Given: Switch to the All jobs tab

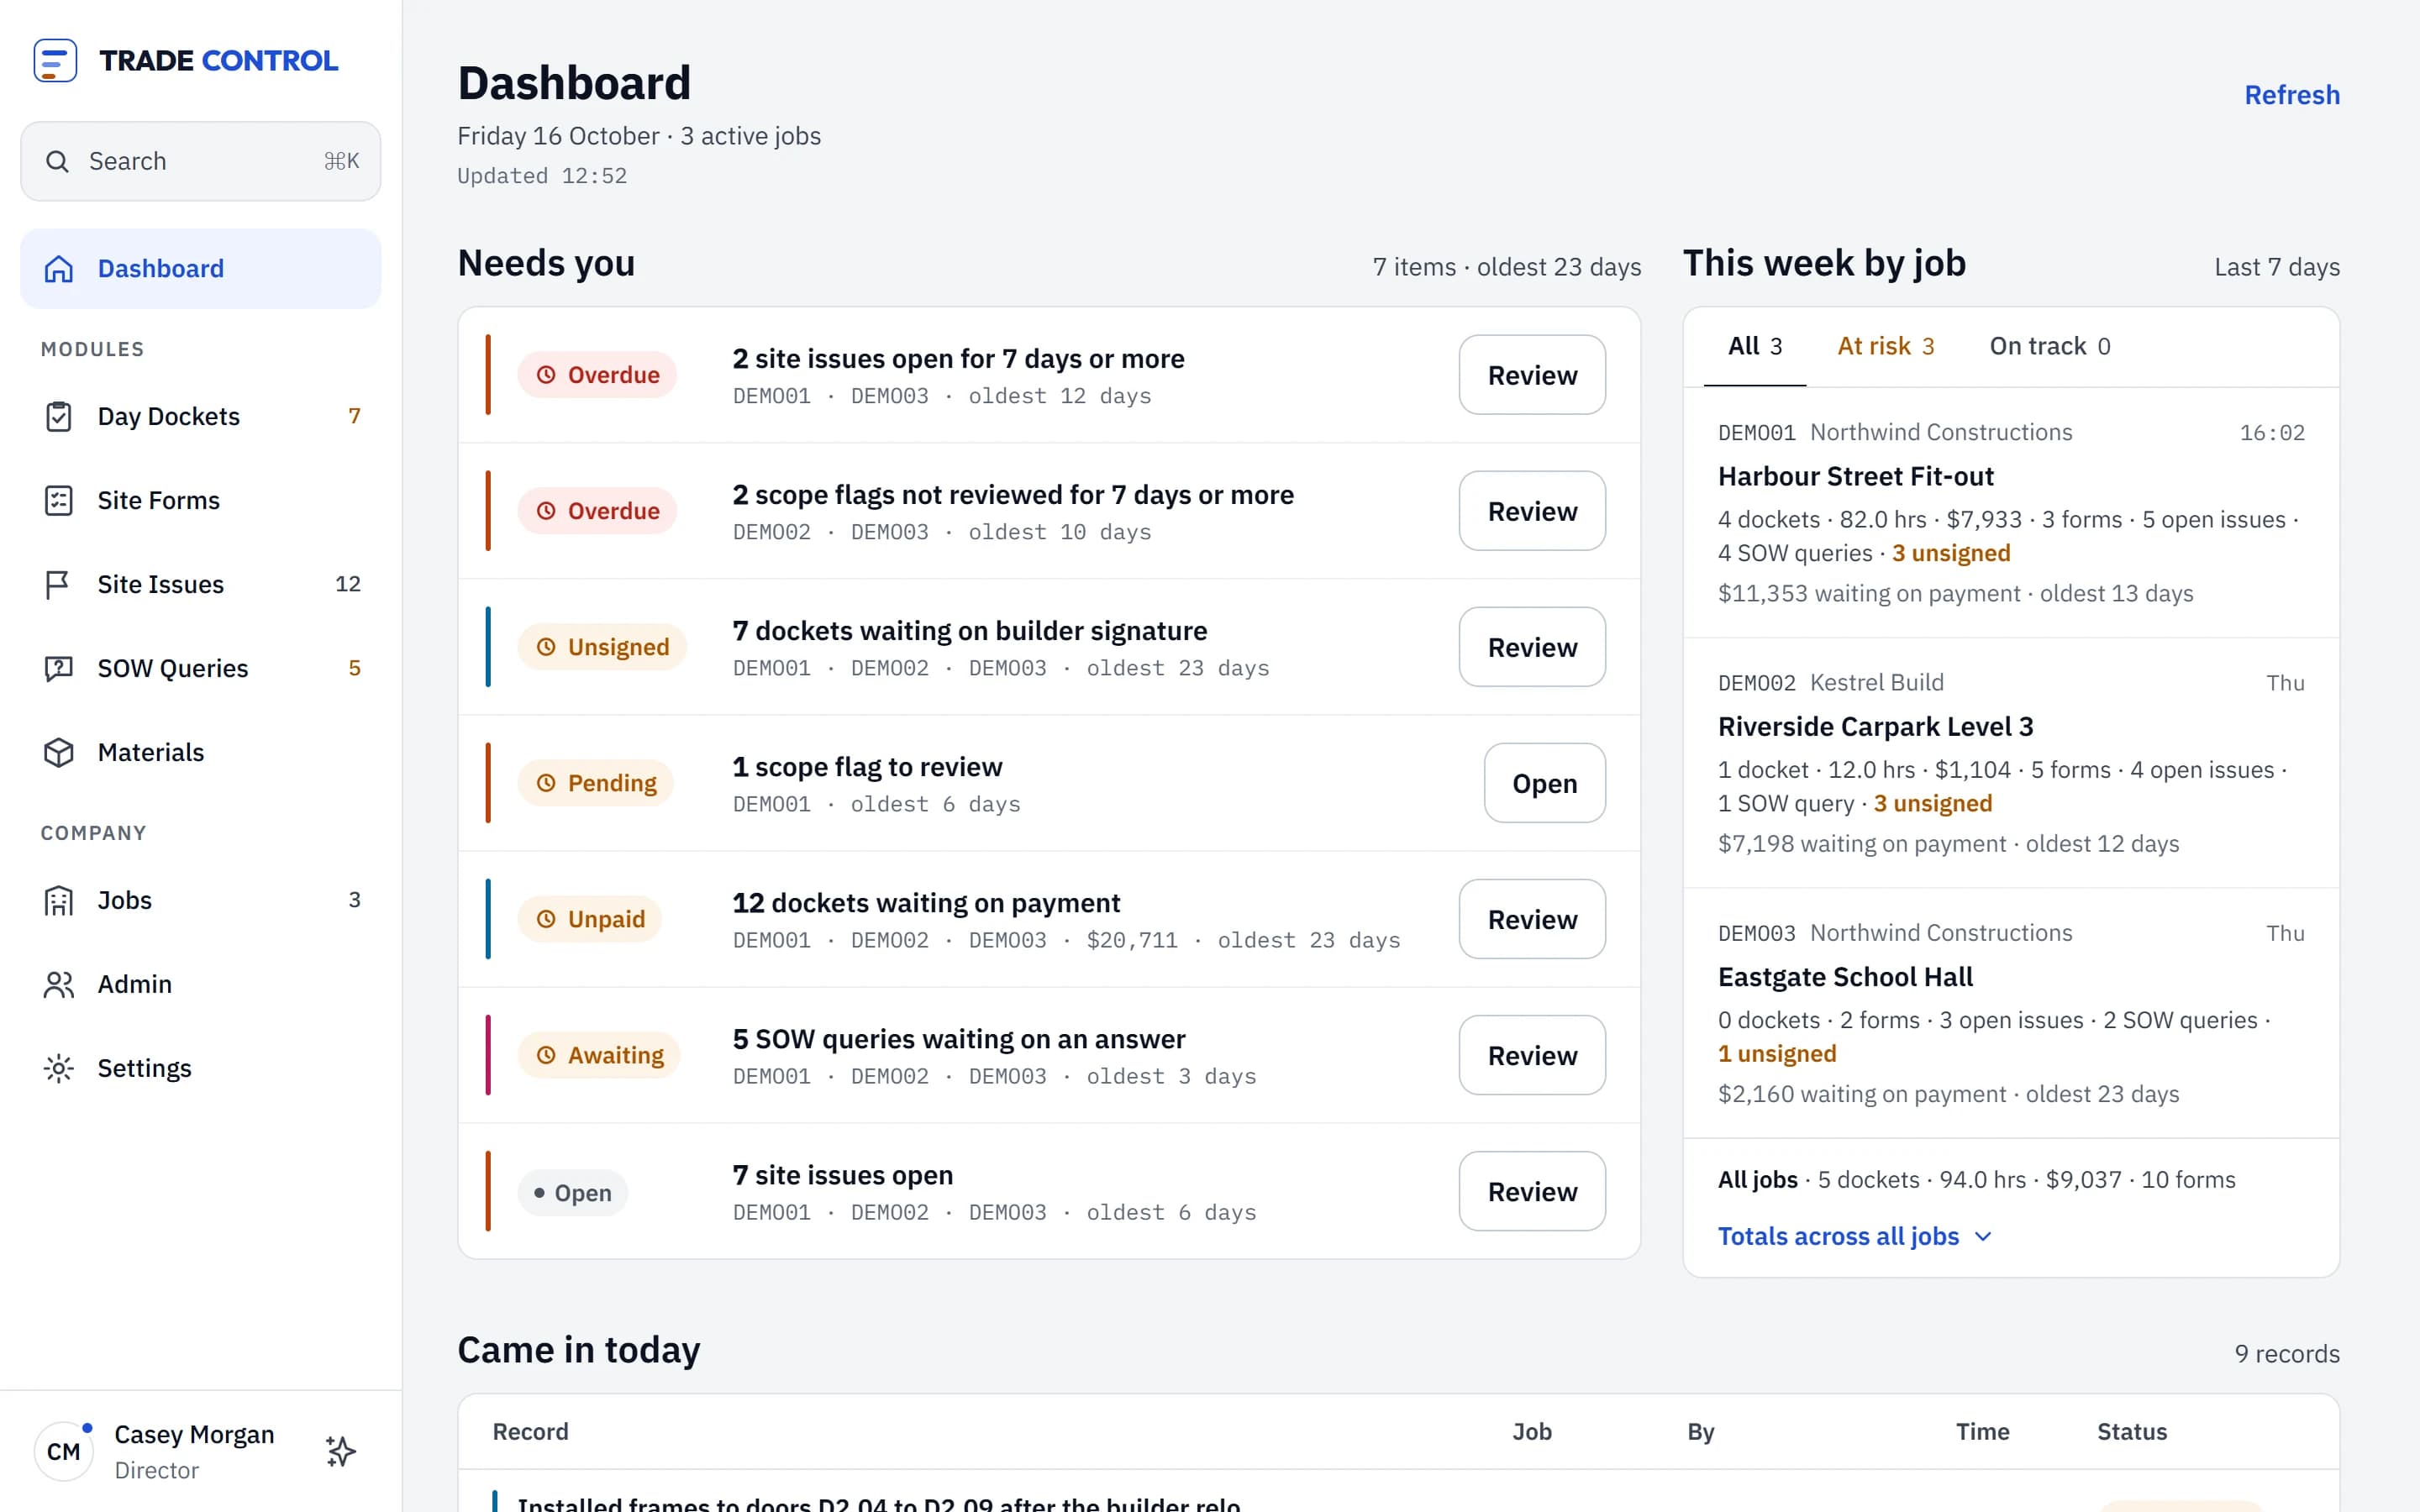Looking at the screenshot, I should 1755,346.
